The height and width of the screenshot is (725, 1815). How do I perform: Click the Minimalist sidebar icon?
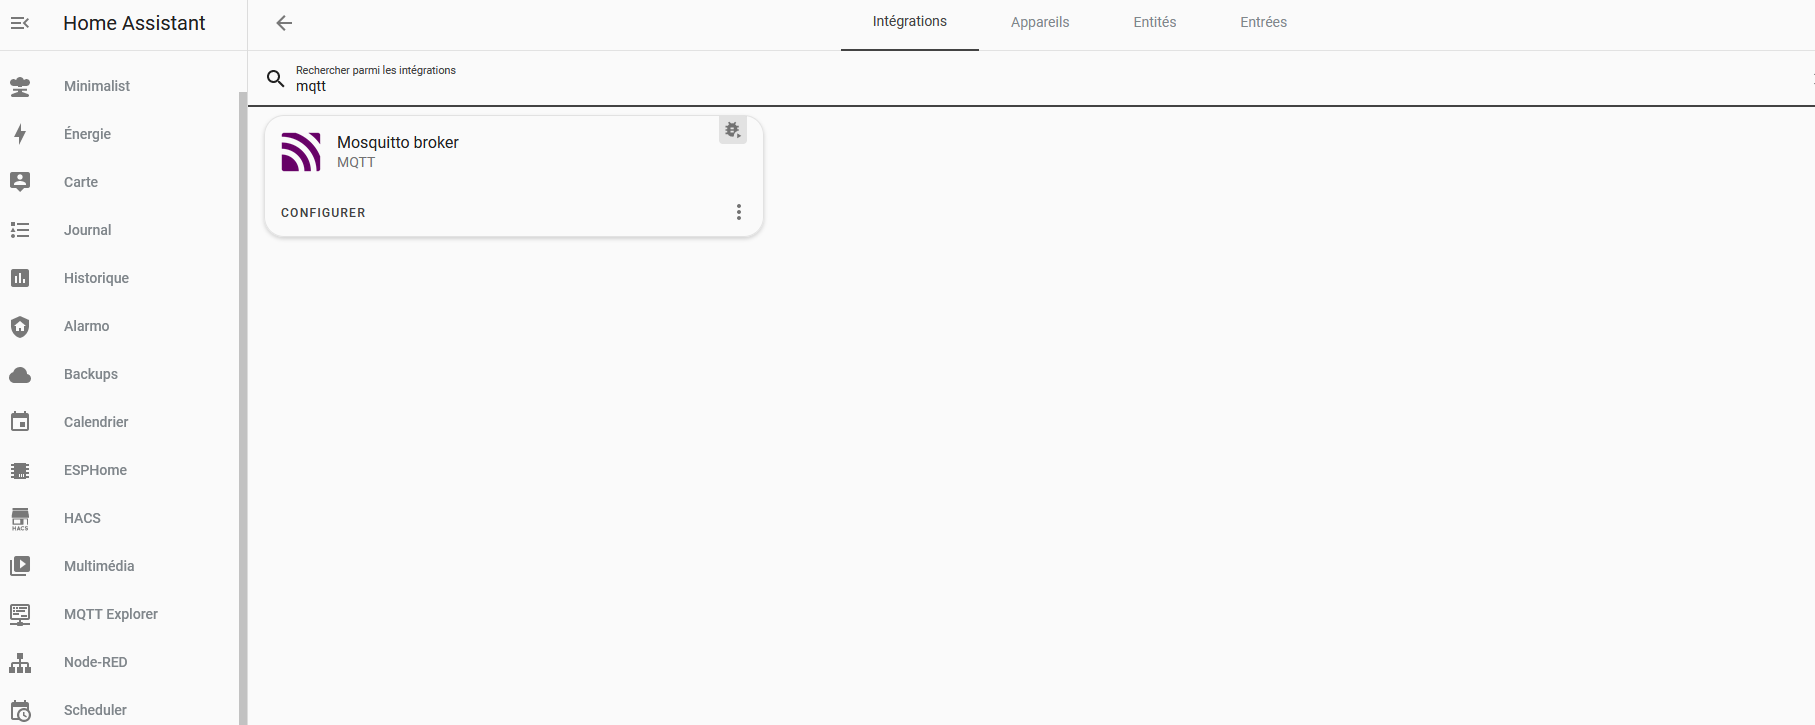(x=20, y=86)
